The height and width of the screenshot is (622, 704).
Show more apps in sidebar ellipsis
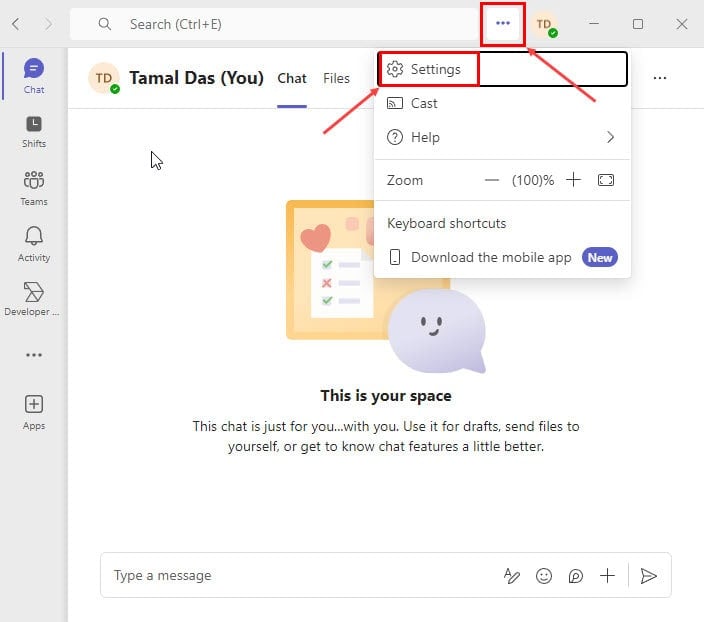pyautogui.click(x=34, y=355)
